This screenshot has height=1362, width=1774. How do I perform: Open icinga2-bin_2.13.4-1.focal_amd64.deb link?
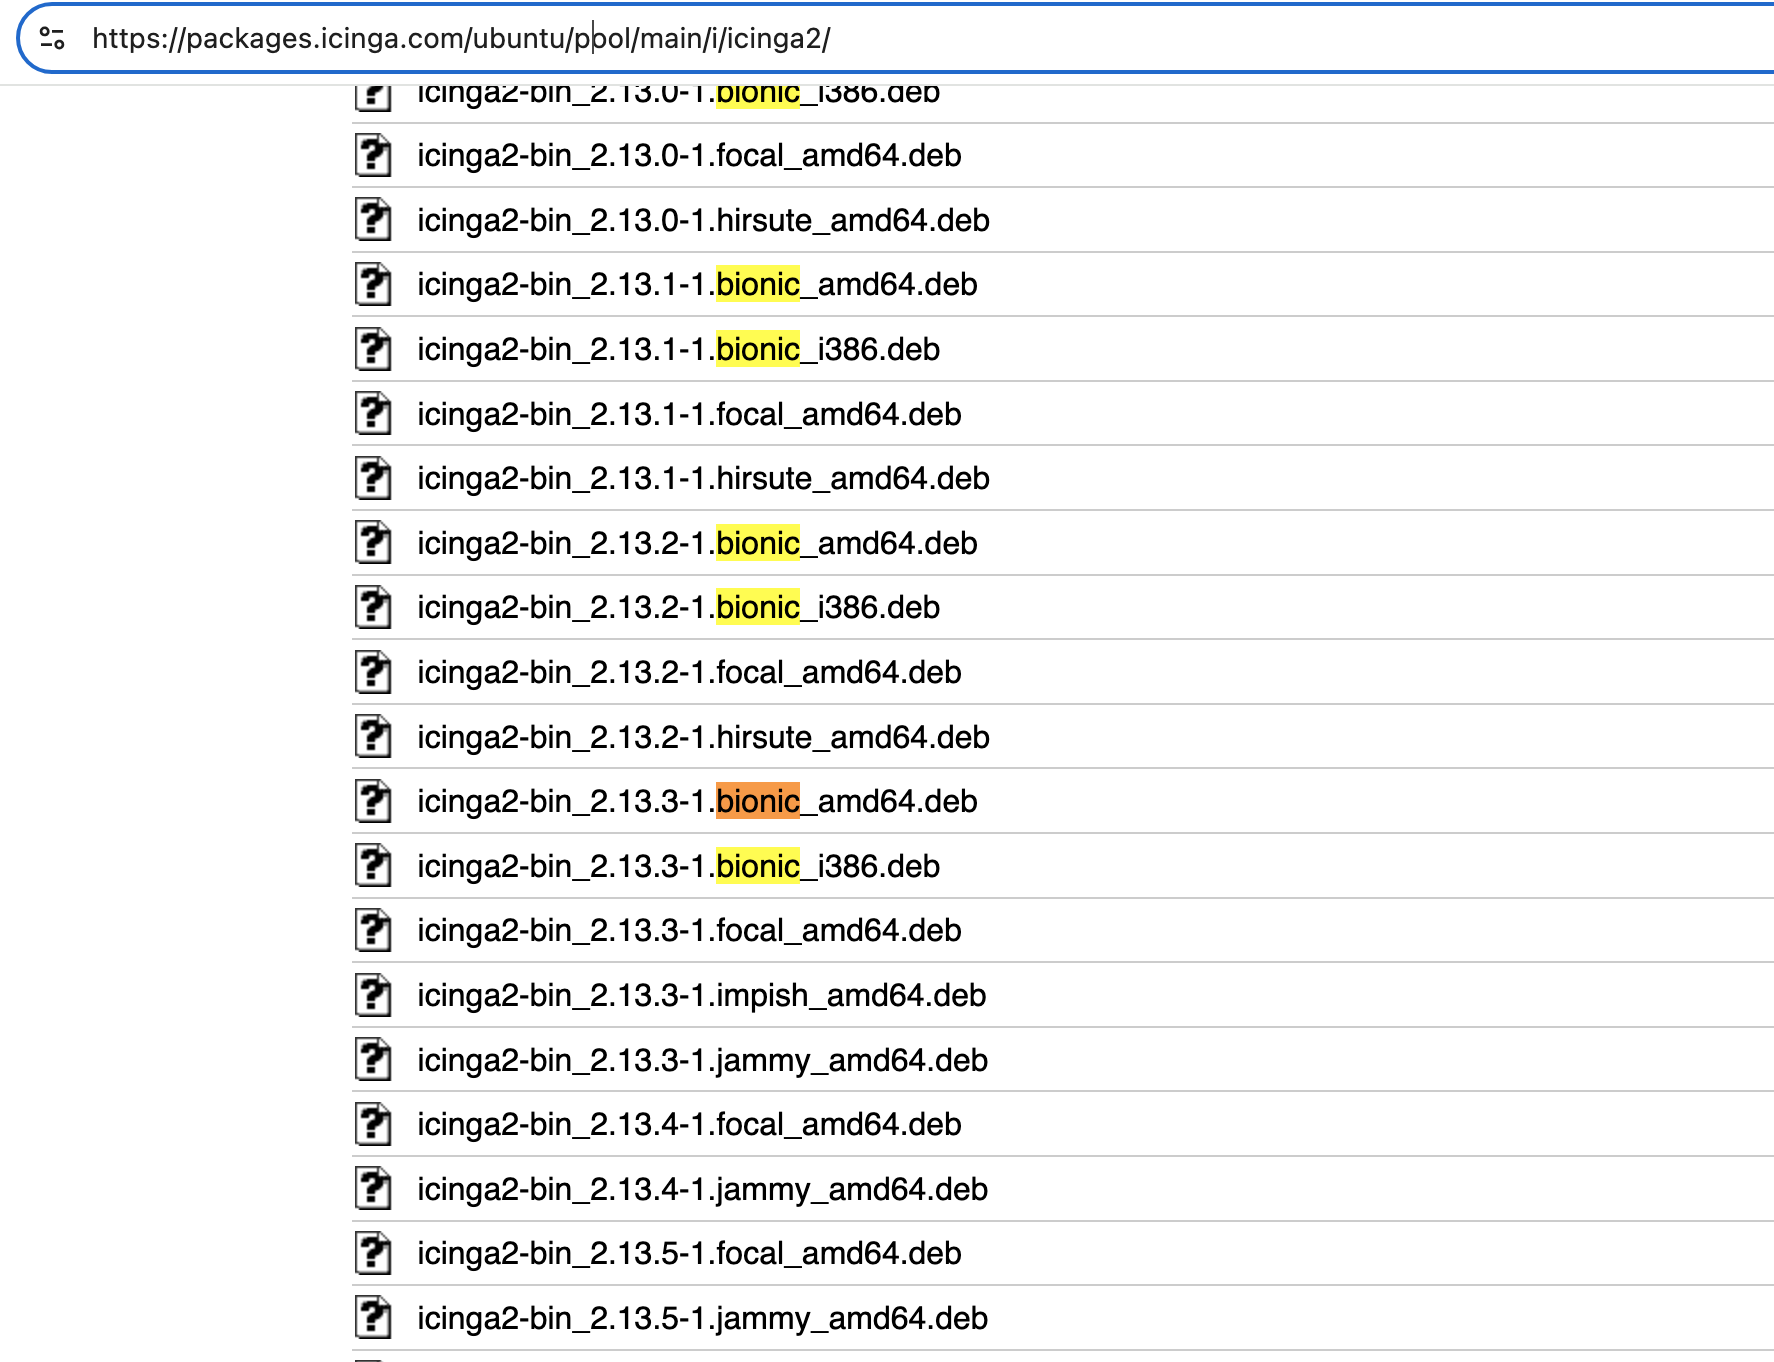click(688, 1125)
